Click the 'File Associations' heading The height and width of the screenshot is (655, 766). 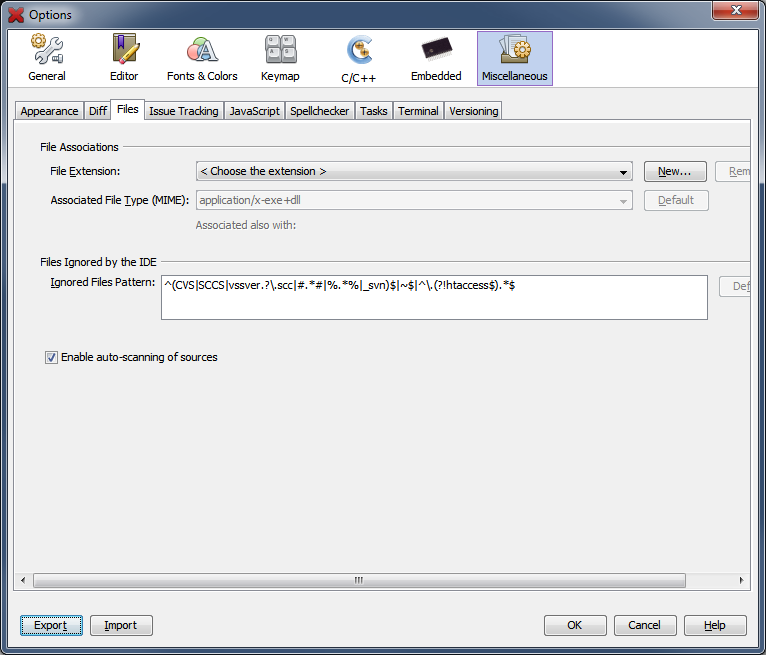pos(79,147)
